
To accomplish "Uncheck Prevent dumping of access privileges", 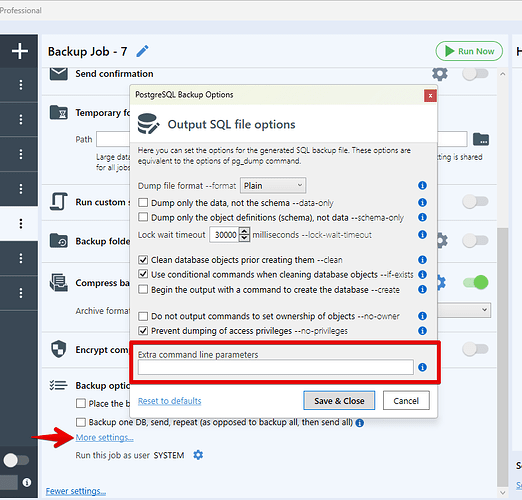I will click(143, 330).
